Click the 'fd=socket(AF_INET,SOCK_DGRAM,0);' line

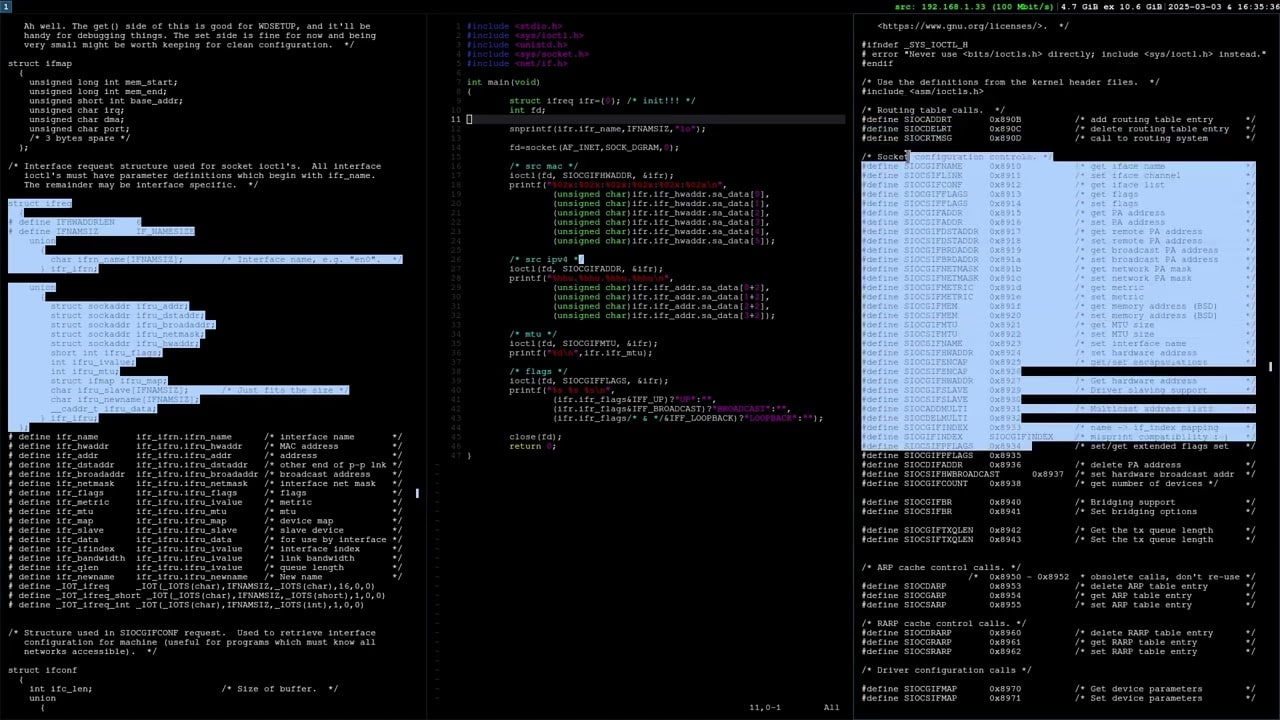pos(594,147)
